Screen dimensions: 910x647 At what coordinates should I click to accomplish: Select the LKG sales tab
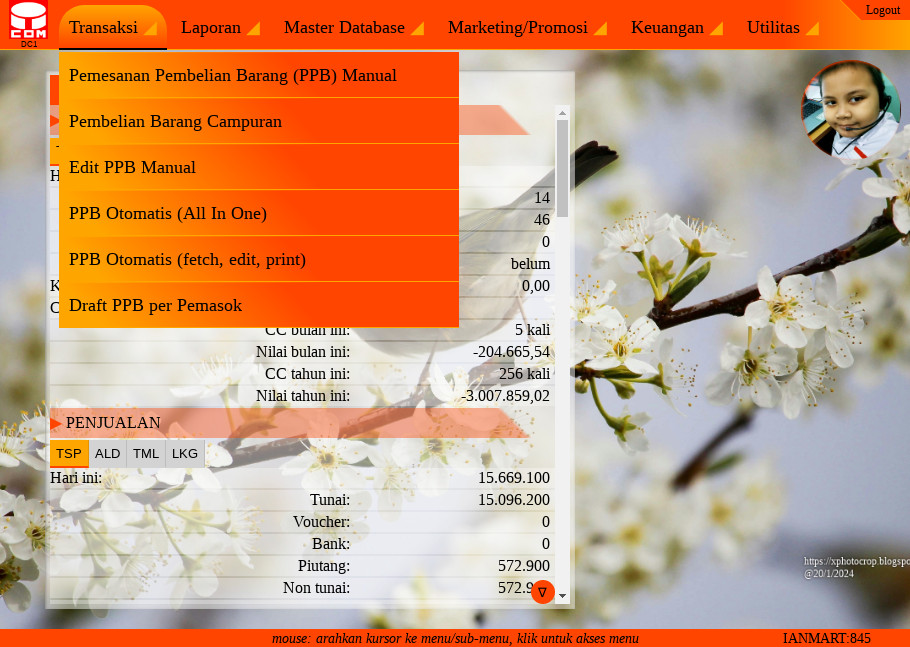(185, 454)
